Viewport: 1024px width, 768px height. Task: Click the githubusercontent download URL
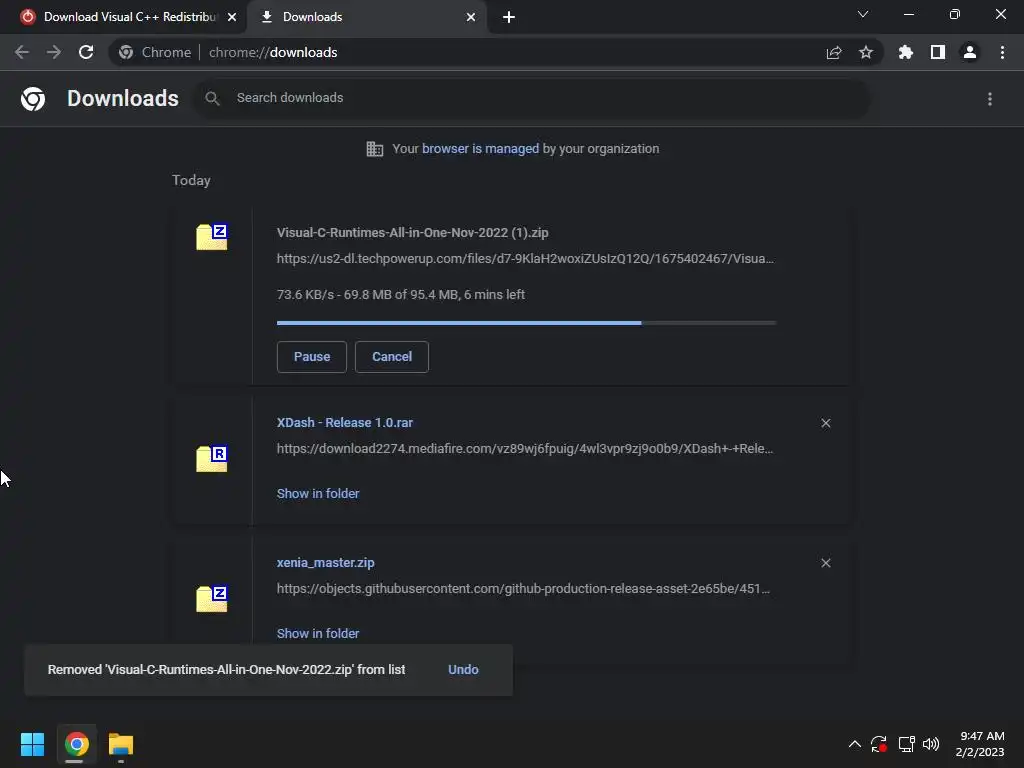point(523,588)
